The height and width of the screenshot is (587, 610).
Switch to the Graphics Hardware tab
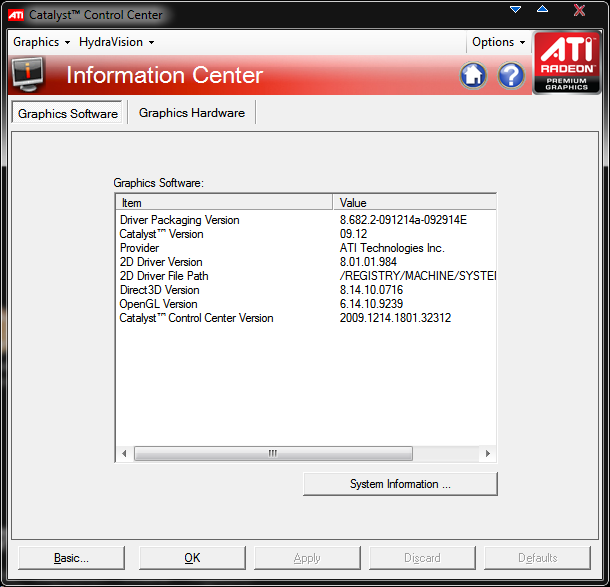tap(192, 113)
